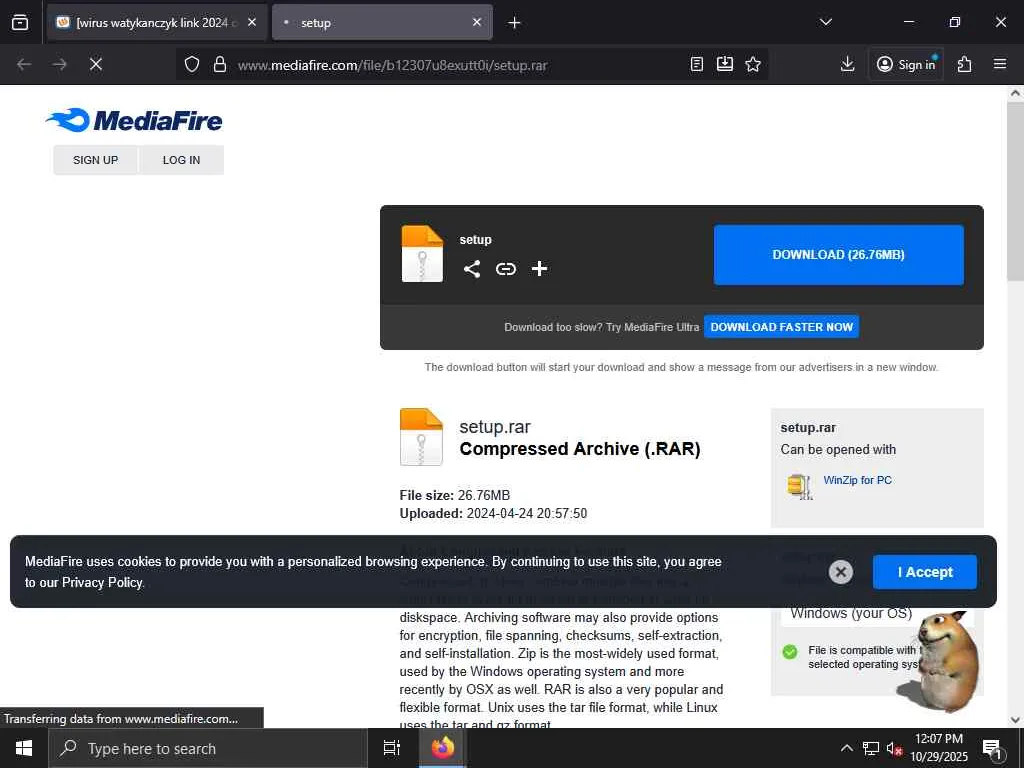The image size is (1024, 768).
Task: Click the page vertical scrollbar
Action: point(1015,191)
